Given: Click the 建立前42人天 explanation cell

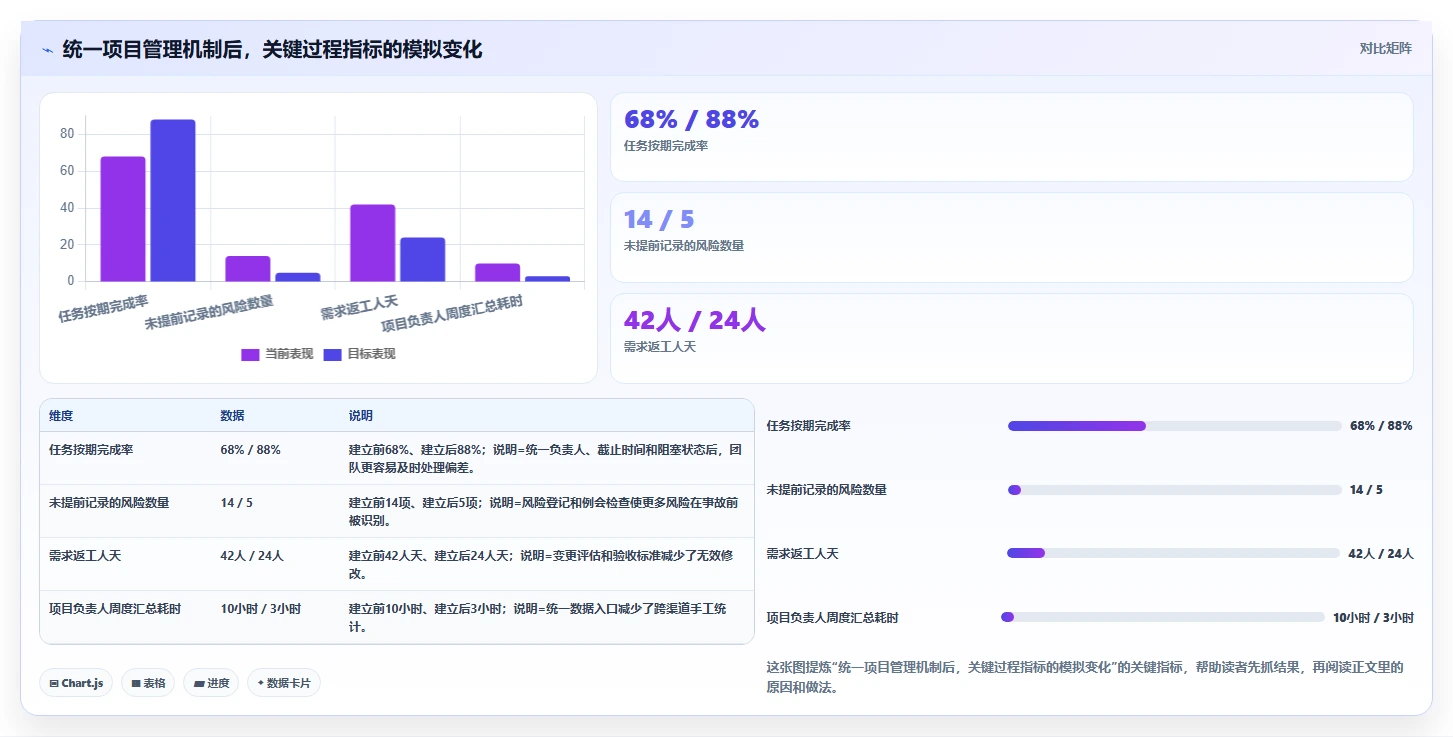Looking at the screenshot, I should (541, 565).
